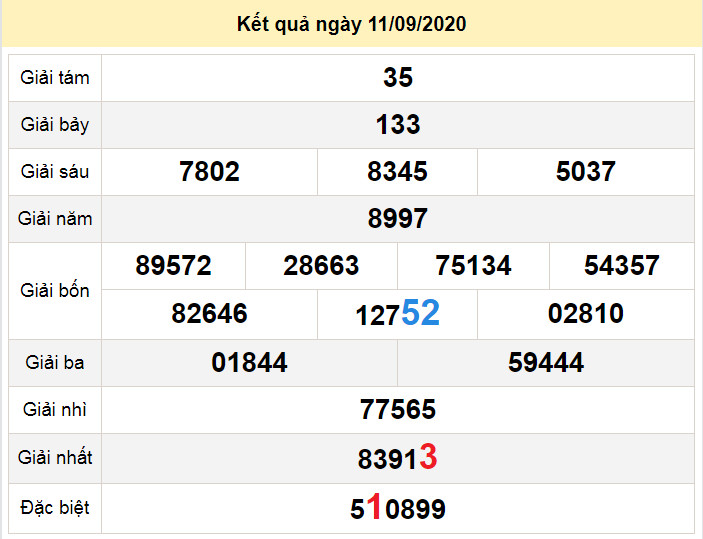Select Giải ba number 01844
This screenshot has width=703, height=539.
tap(249, 362)
